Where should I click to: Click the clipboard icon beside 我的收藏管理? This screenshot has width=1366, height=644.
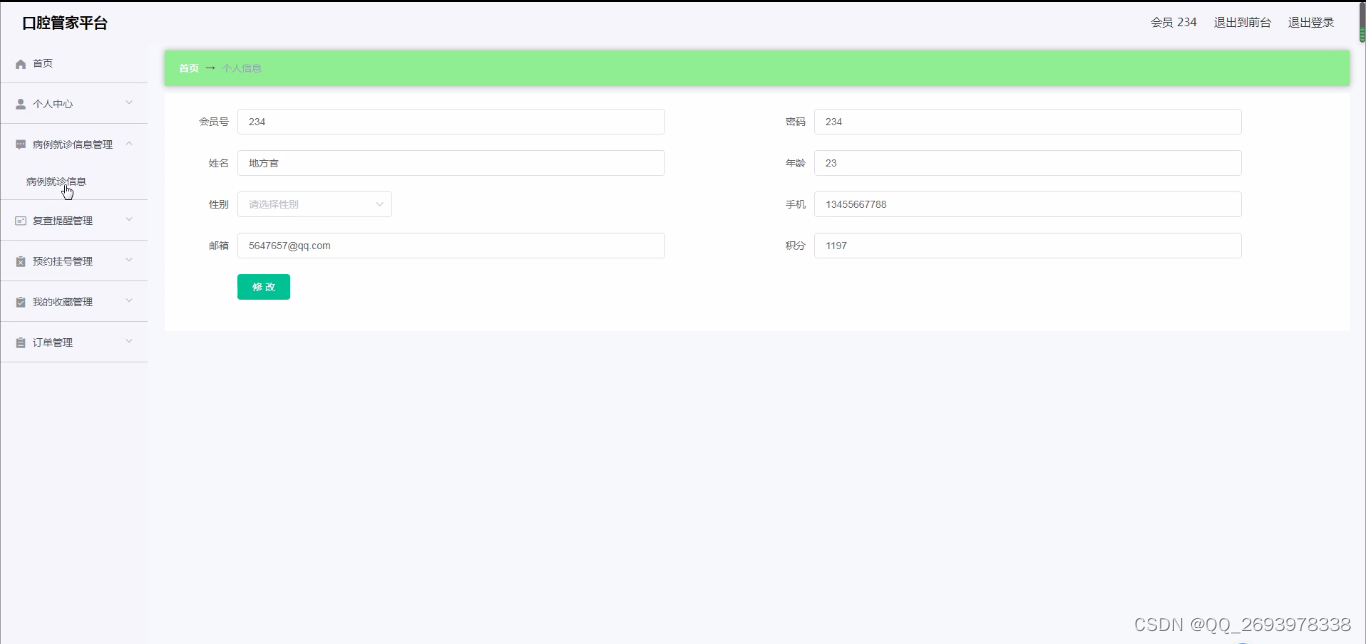(x=21, y=302)
